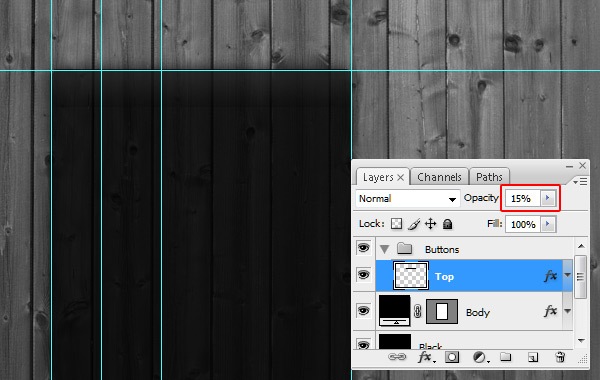Expand the Body layer effects arrow
The image size is (600, 380).
pyautogui.click(x=567, y=311)
